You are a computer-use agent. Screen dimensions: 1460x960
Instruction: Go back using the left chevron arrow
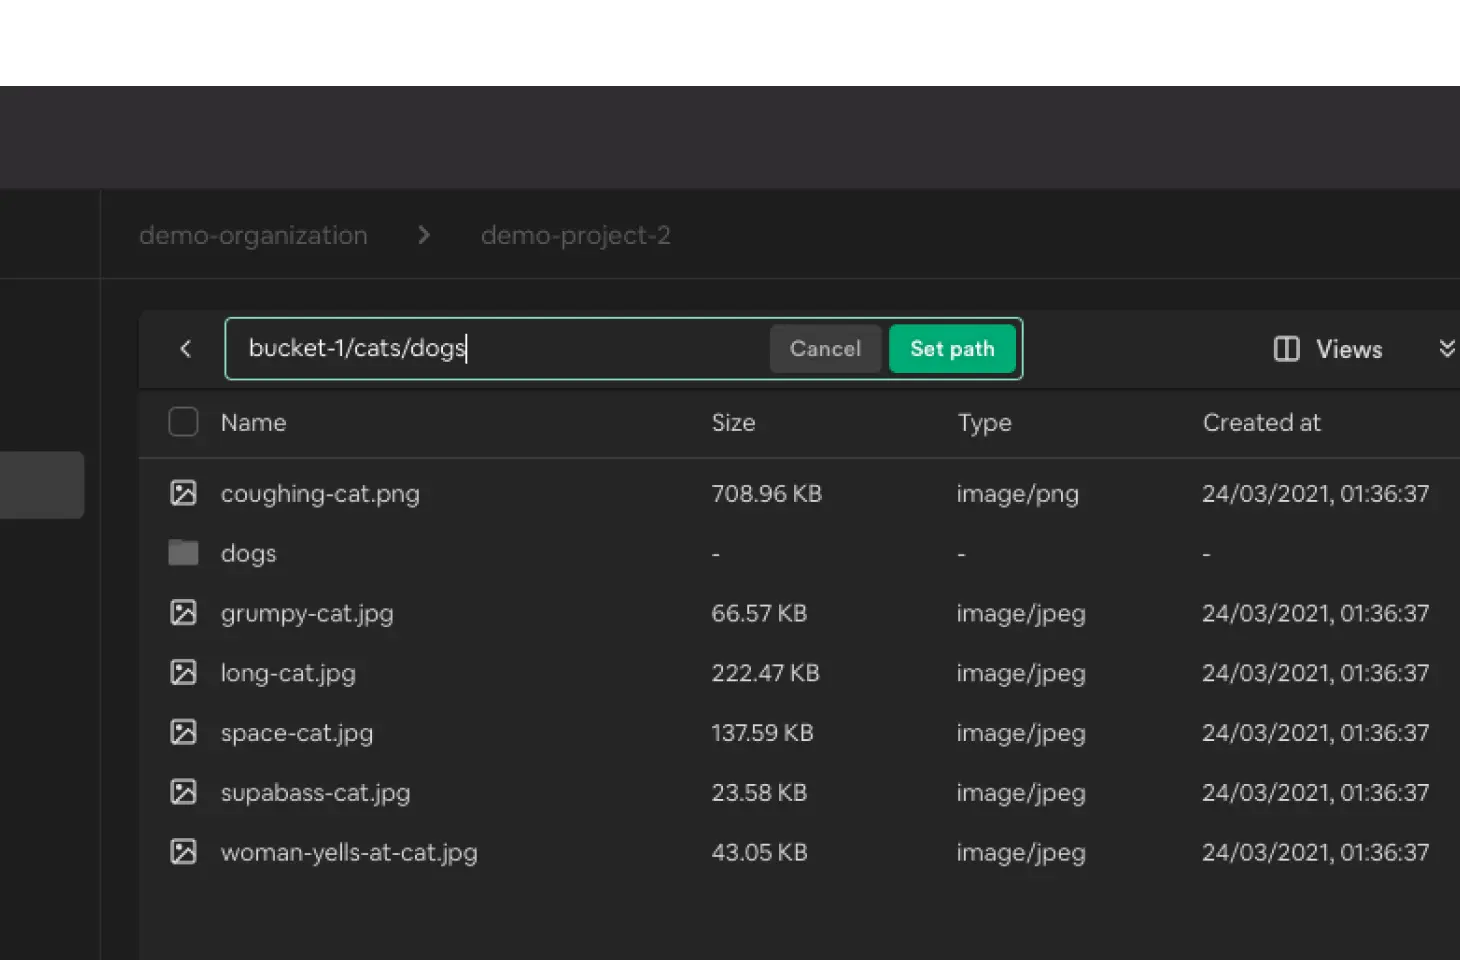point(185,349)
